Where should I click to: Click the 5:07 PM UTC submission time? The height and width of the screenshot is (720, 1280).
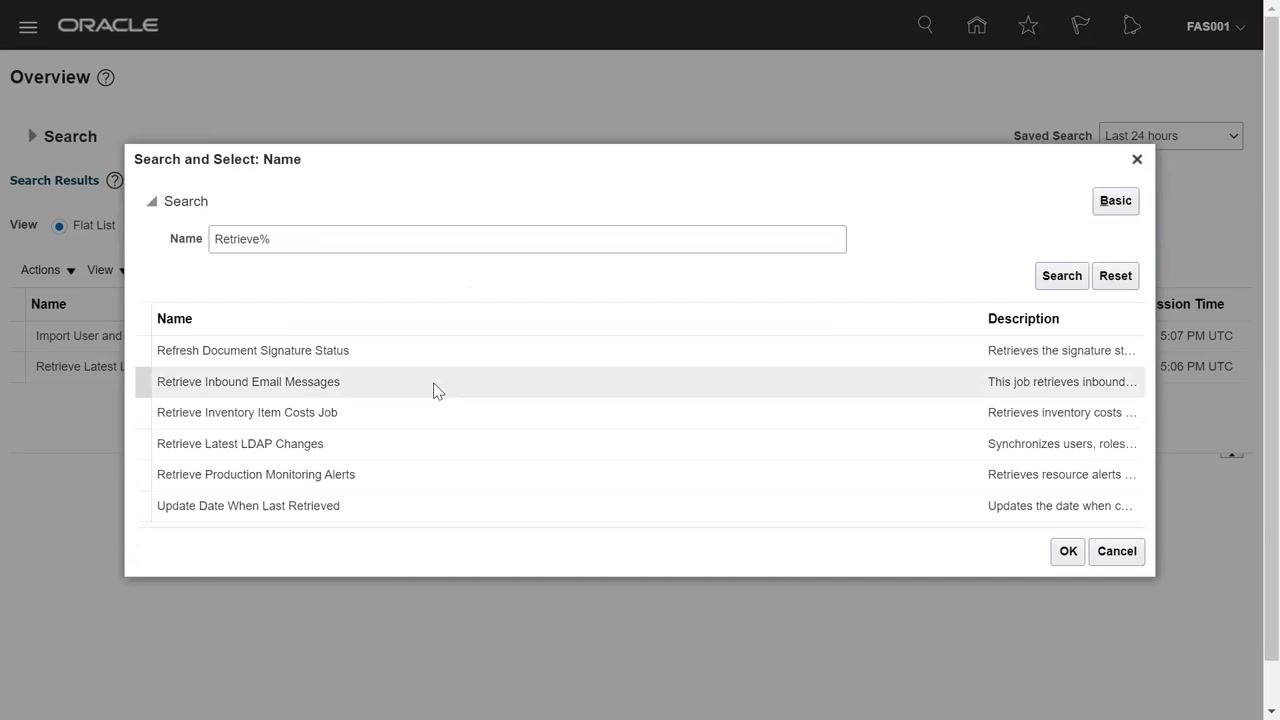coord(1196,336)
